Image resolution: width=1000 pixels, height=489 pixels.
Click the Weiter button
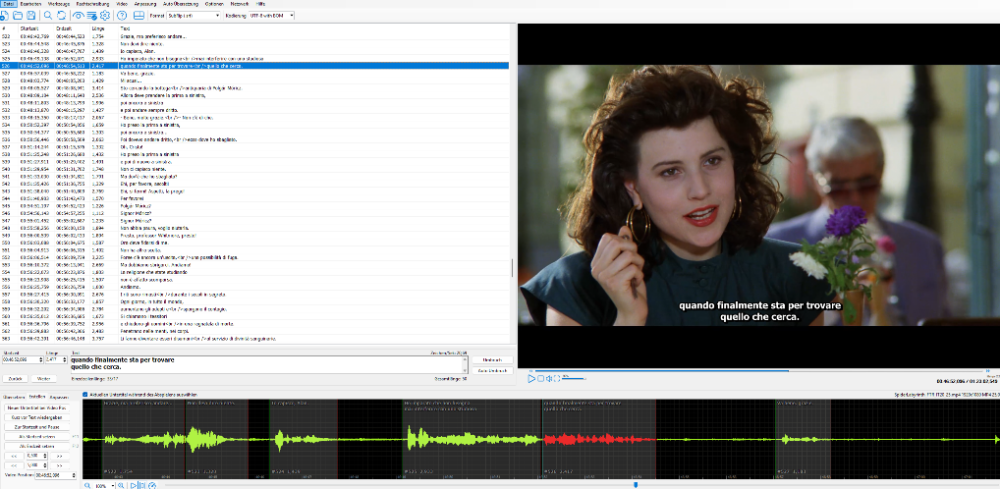(44, 379)
